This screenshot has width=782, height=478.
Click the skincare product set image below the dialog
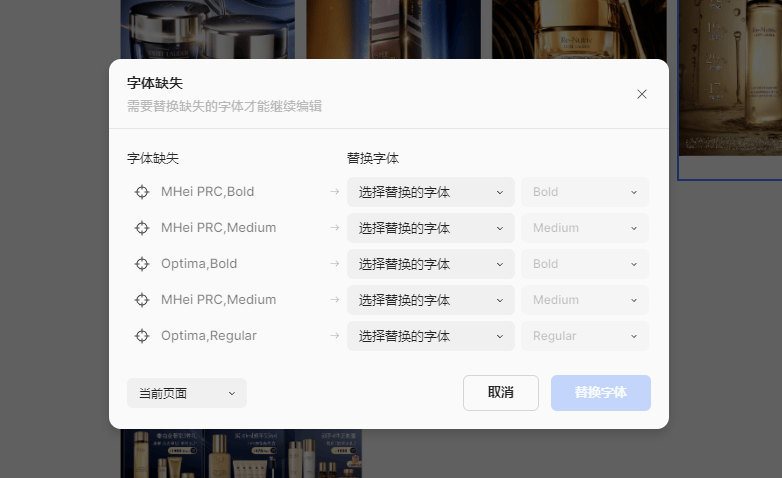click(x=240, y=453)
